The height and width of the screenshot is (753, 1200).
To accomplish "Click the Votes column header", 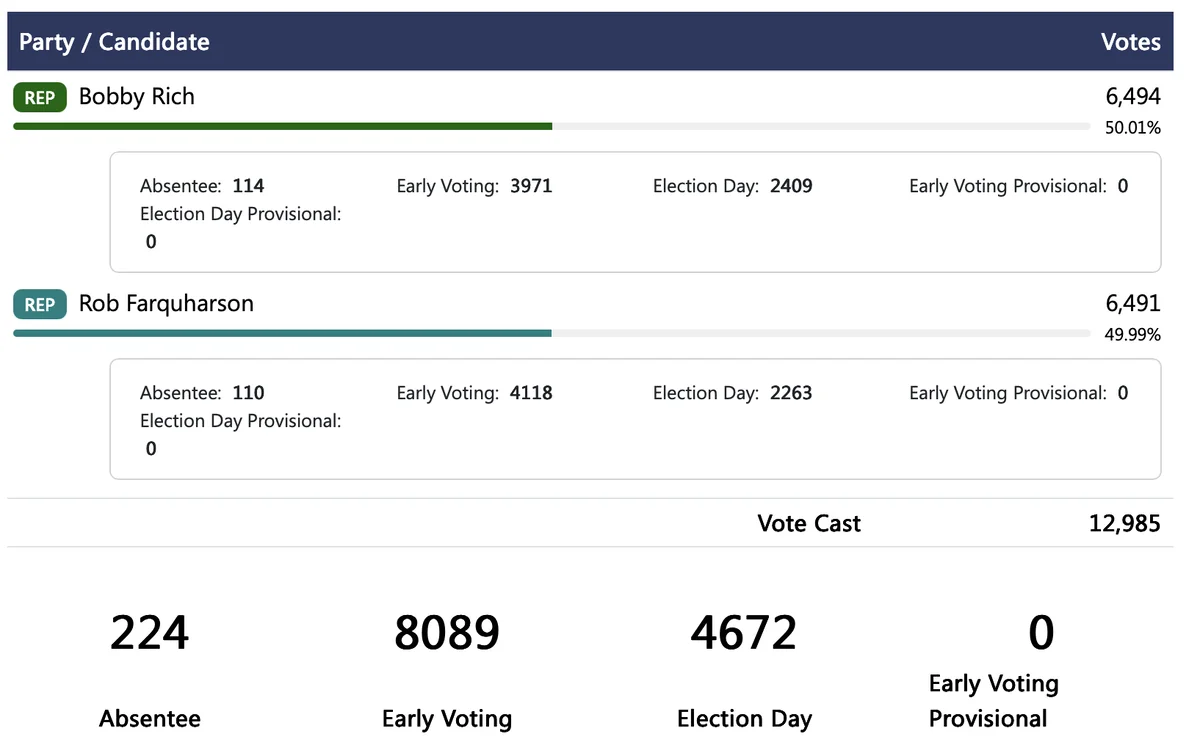I will [1130, 42].
